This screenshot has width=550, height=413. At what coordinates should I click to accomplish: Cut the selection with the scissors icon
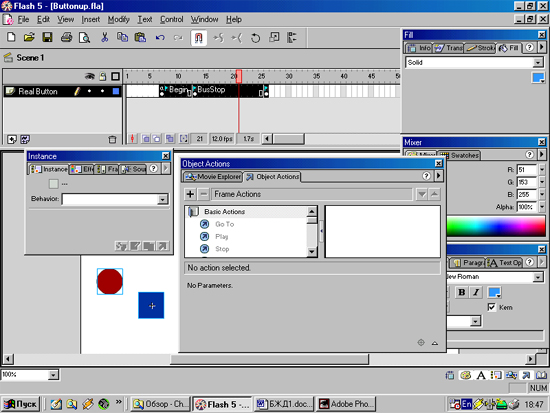(x=105, y=37)
